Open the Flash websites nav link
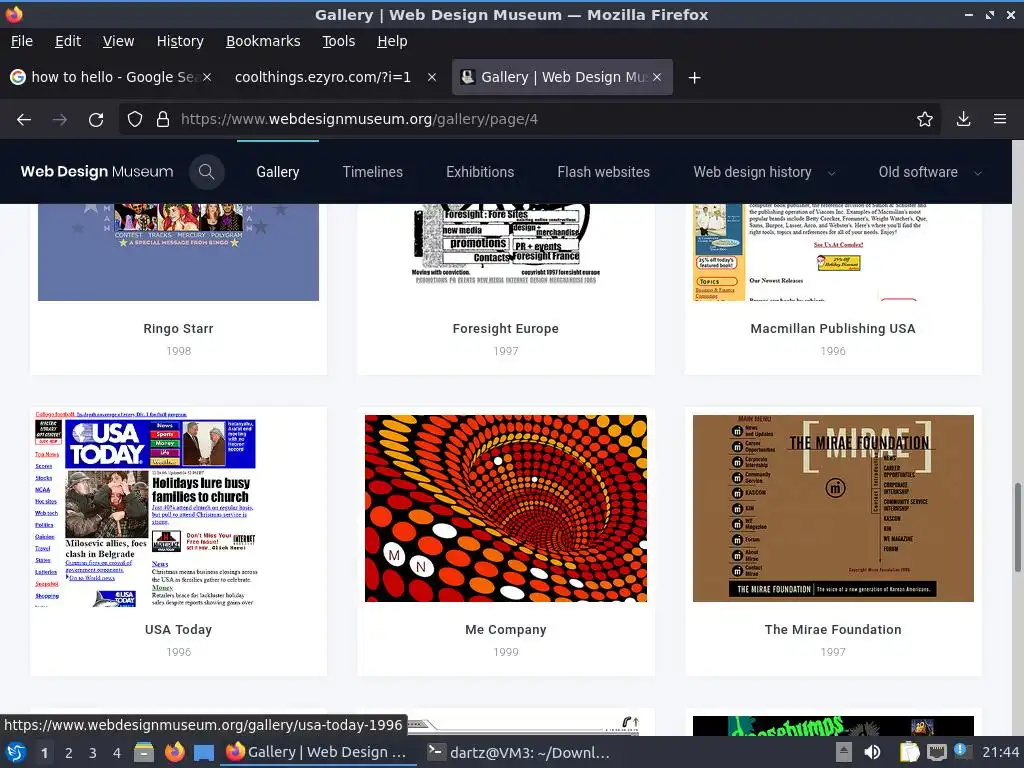 (x=603, y=172)
